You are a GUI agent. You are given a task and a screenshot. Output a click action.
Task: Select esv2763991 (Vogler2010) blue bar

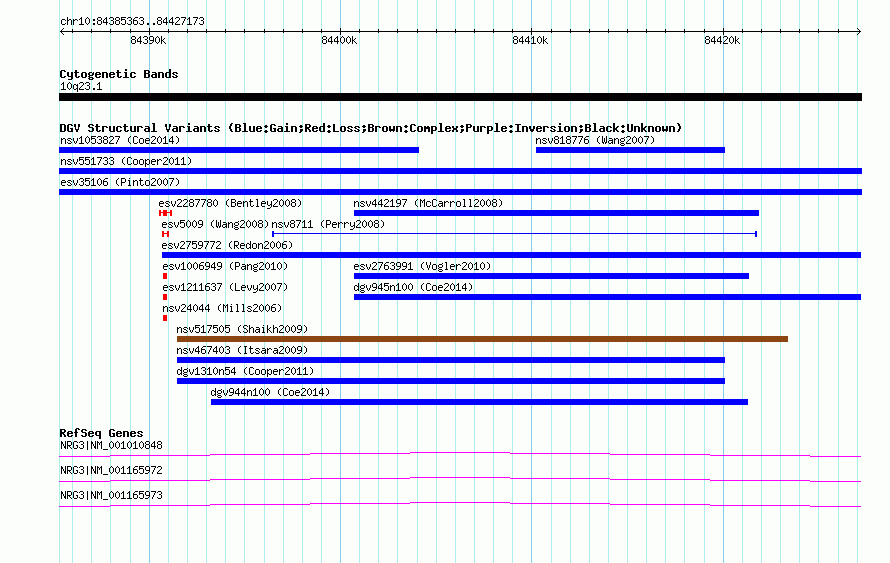(551, 276)
